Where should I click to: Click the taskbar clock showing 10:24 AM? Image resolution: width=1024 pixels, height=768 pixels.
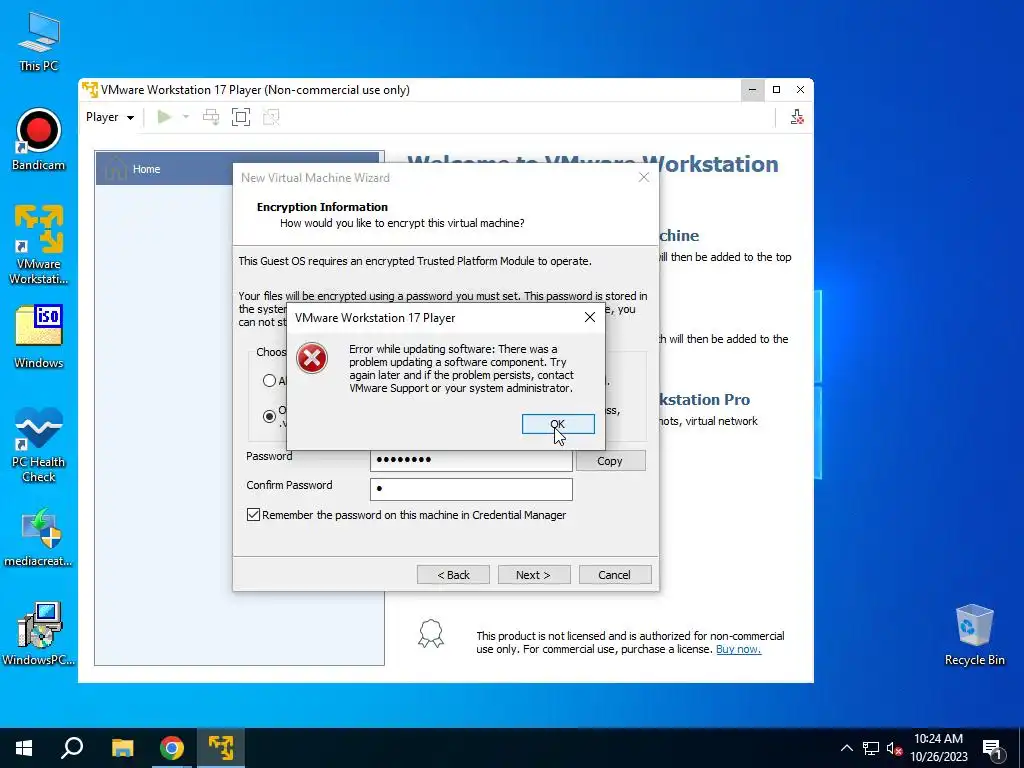939,748
